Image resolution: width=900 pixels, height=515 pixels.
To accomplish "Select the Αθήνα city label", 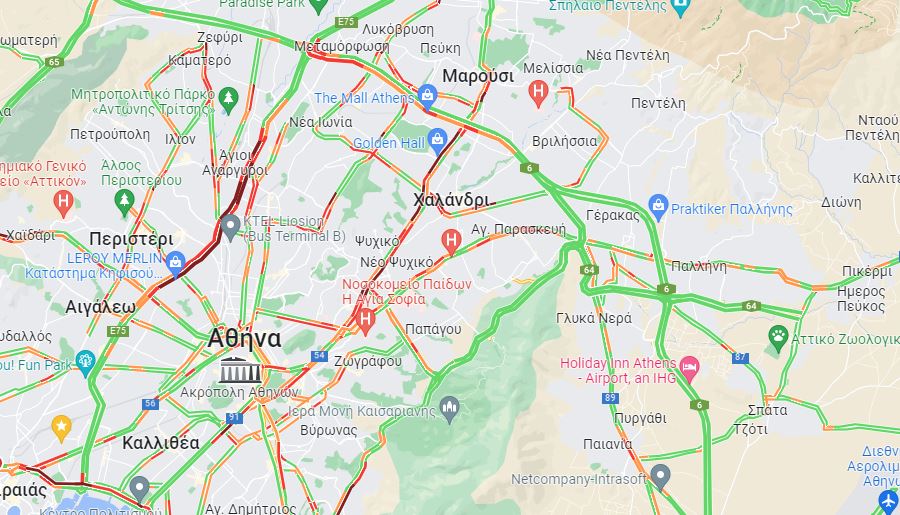I will tap(245, 338).
